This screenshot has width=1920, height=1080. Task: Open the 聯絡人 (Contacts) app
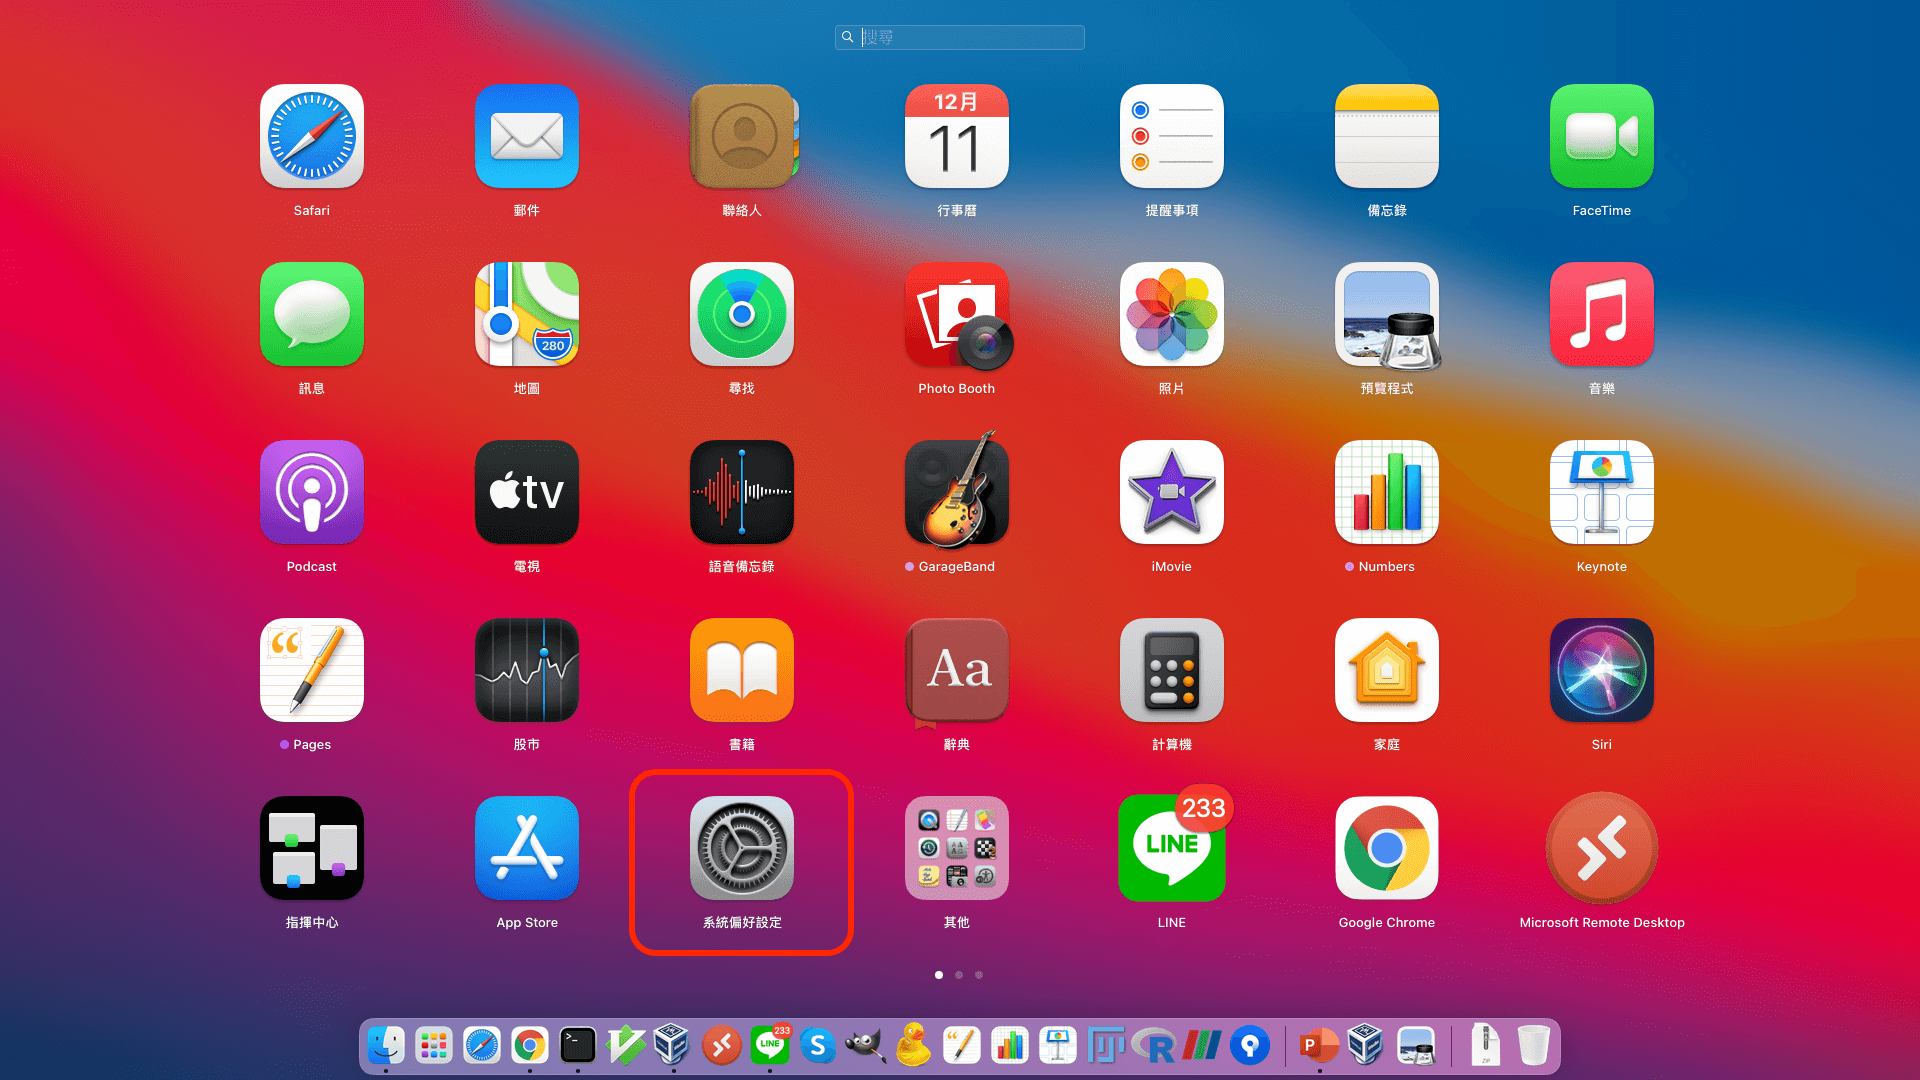coord(742,136)
